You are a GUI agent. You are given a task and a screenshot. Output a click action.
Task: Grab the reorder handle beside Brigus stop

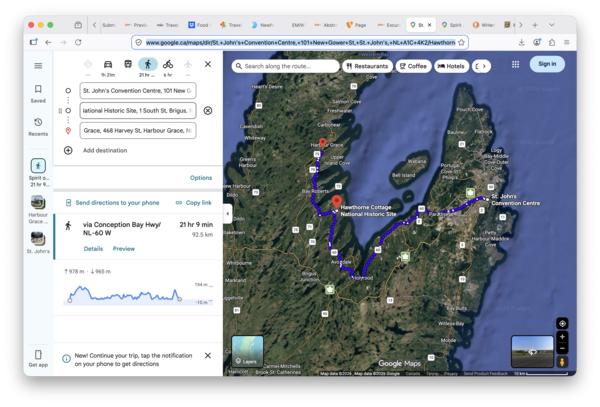coord(60,111)
